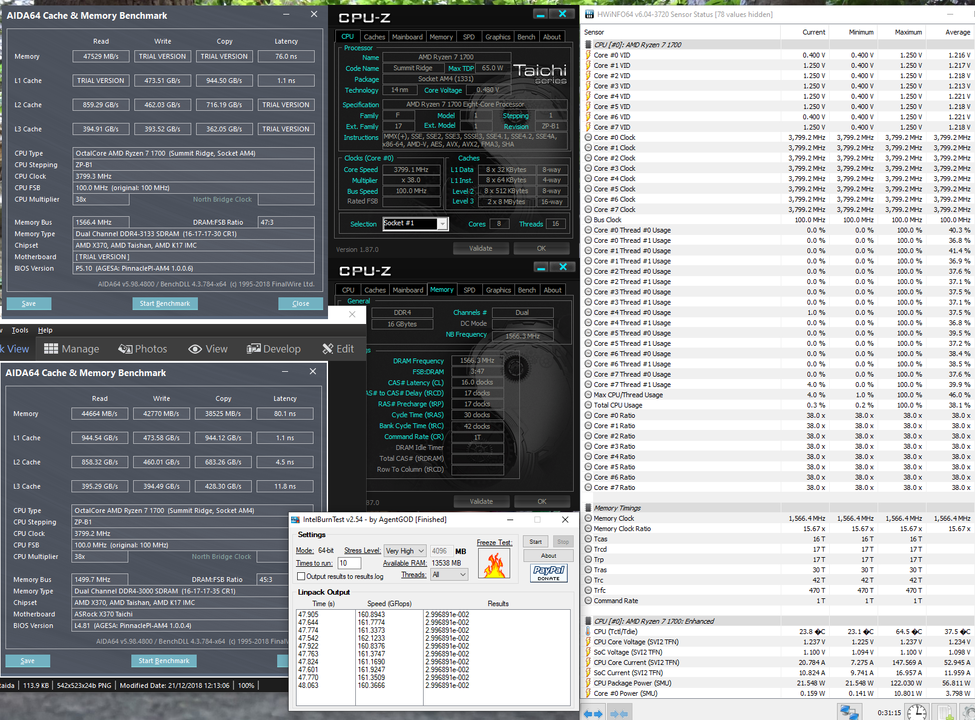The width and height of the screenshot is (975, 720).
Task: Click Memory Read 47529 MB/s value
Action: click(101, 57)
